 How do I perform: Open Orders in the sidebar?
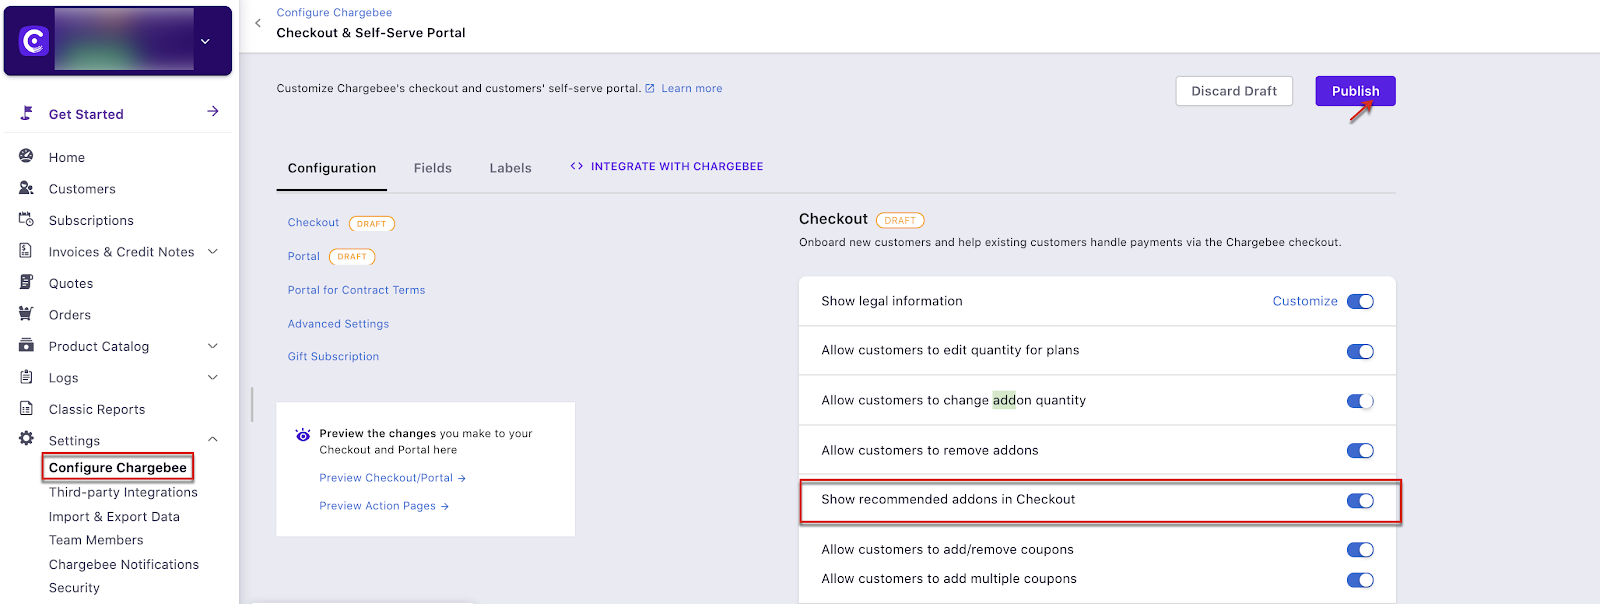coord(70,315)
